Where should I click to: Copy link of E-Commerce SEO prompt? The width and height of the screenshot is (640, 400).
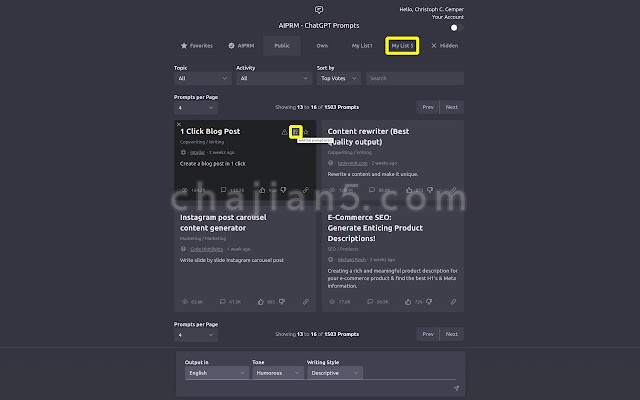pyautogui.click(x=453, y=302)
